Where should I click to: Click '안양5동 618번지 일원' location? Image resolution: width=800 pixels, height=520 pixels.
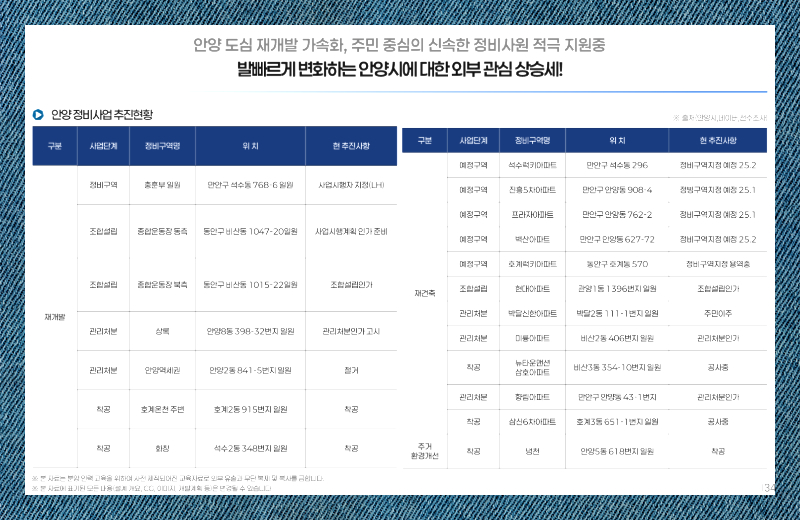point(617,451)
